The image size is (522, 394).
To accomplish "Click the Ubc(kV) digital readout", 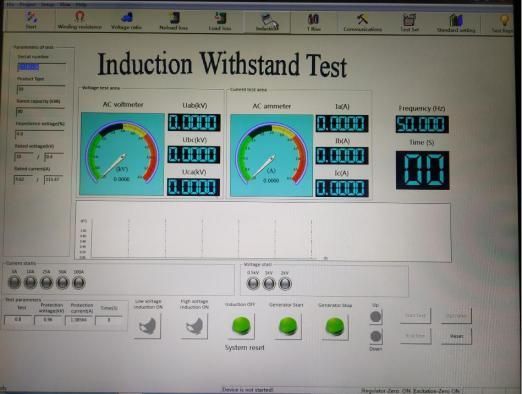I will tap(194, 154).
